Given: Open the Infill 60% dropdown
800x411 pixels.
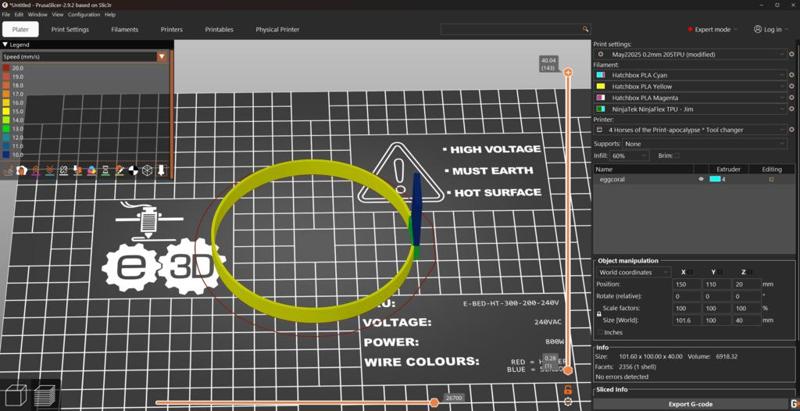Looking at the screenshot, I should pyautogui.click(x=629, y=156).
